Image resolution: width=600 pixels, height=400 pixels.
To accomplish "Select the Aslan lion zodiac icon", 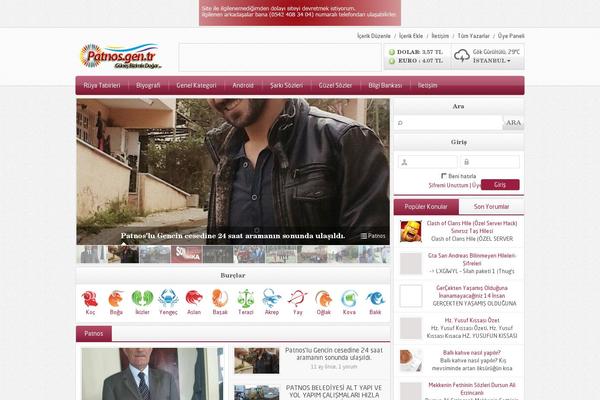I will (194, 298).
